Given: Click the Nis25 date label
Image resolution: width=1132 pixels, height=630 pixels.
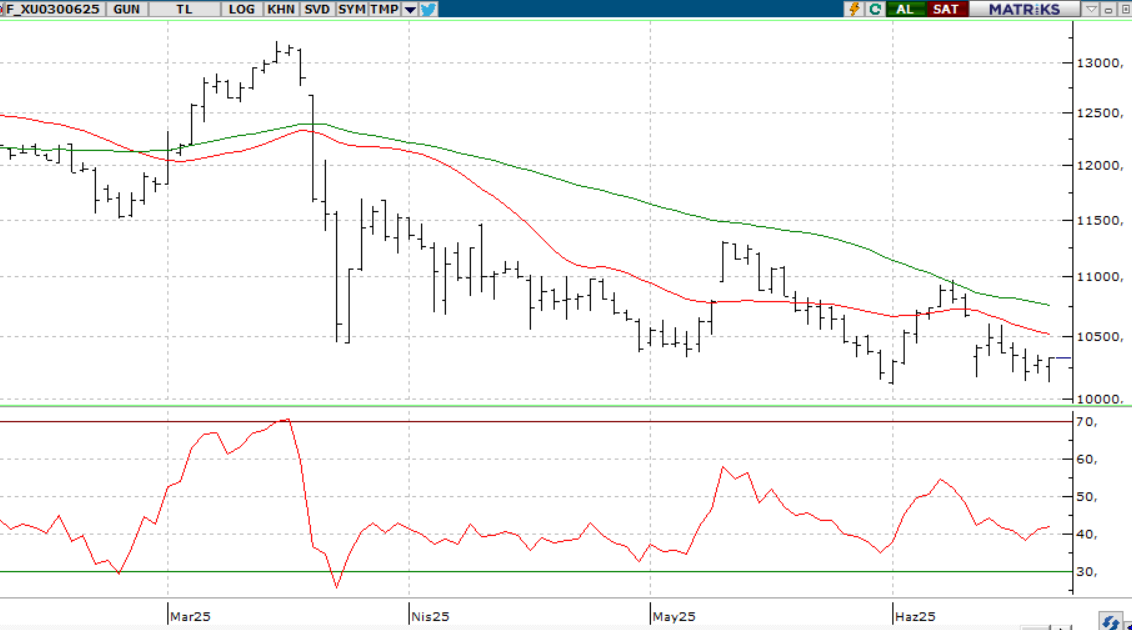Looking at the screenshot, I should tap(430, 616).
